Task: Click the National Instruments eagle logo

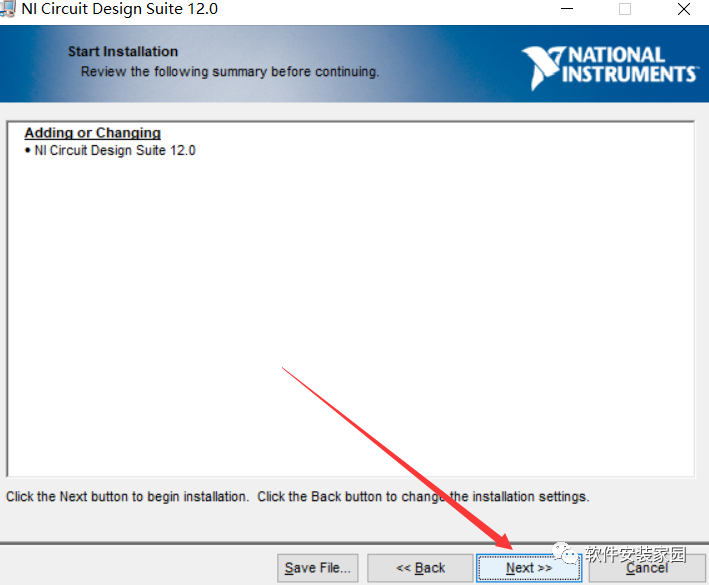Action: click(x=543, y=68)
